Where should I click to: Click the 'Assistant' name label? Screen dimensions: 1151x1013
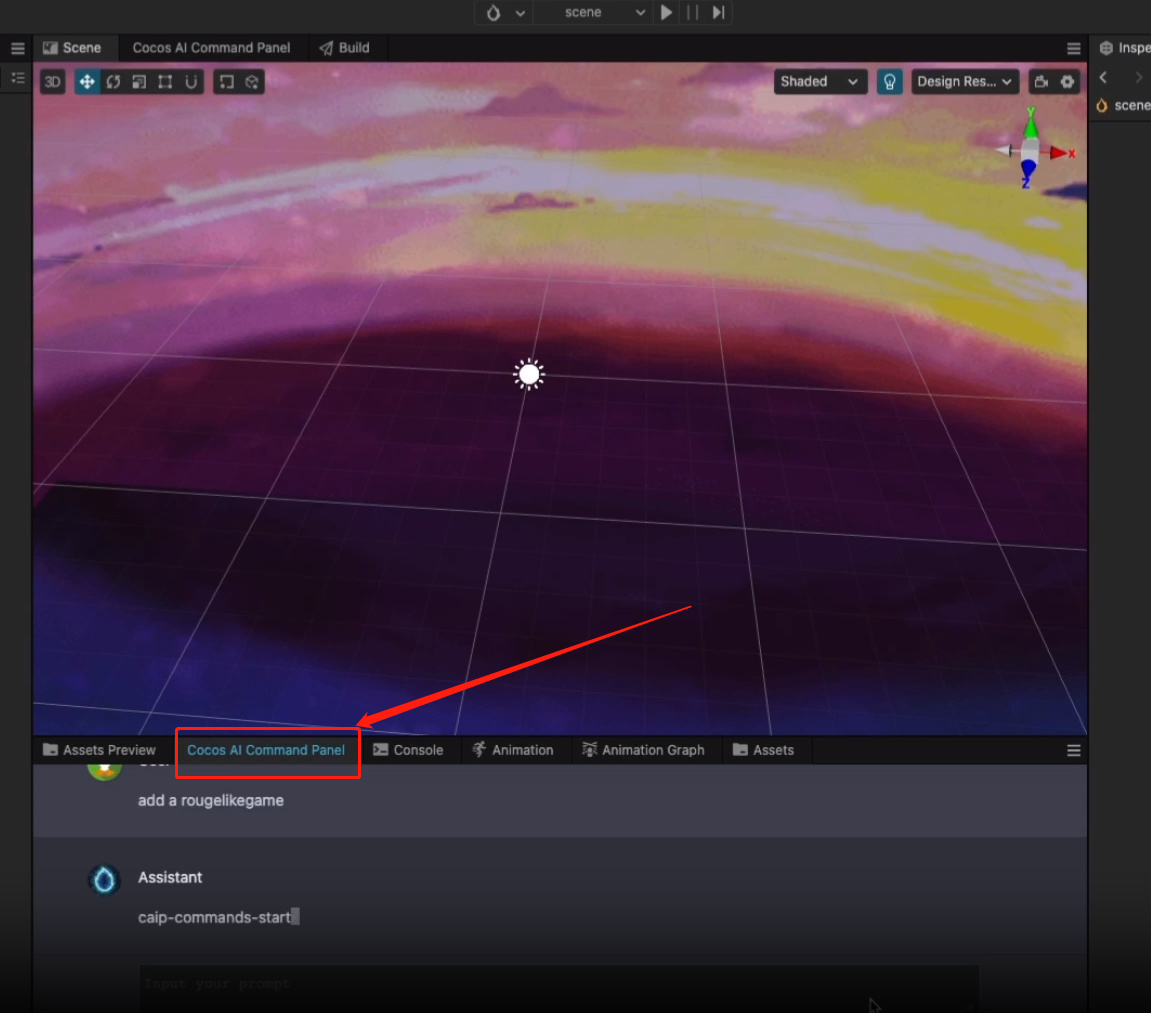tap(170, 877)
